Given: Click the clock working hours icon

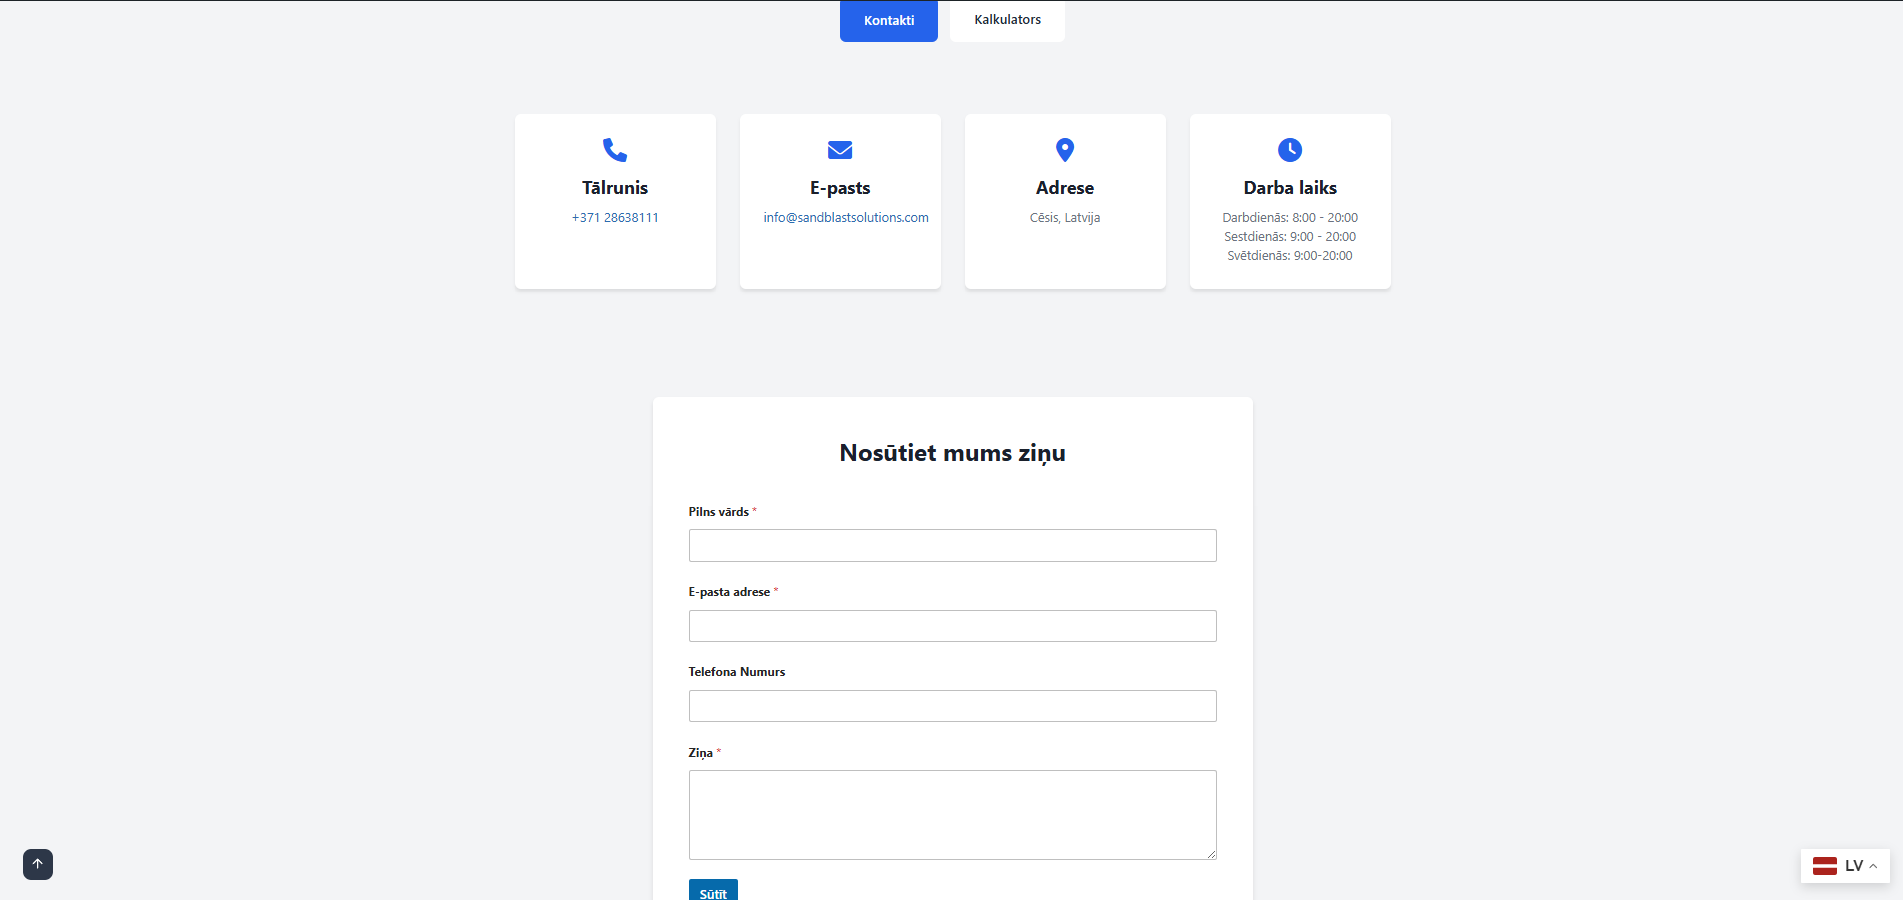Looking at the screenshot, I should pyautogui.click(x=1290, y=150).
